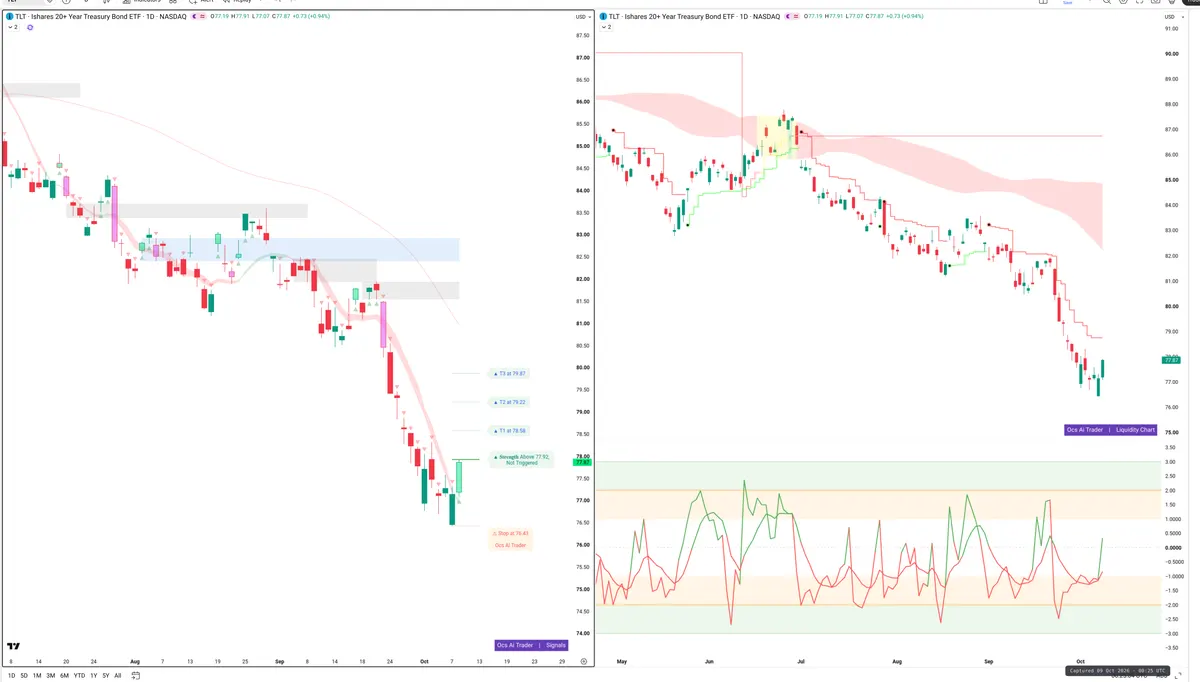Click the T1 at 78.58 target label
The image size is (1200, 682).
tap(509, 431)
